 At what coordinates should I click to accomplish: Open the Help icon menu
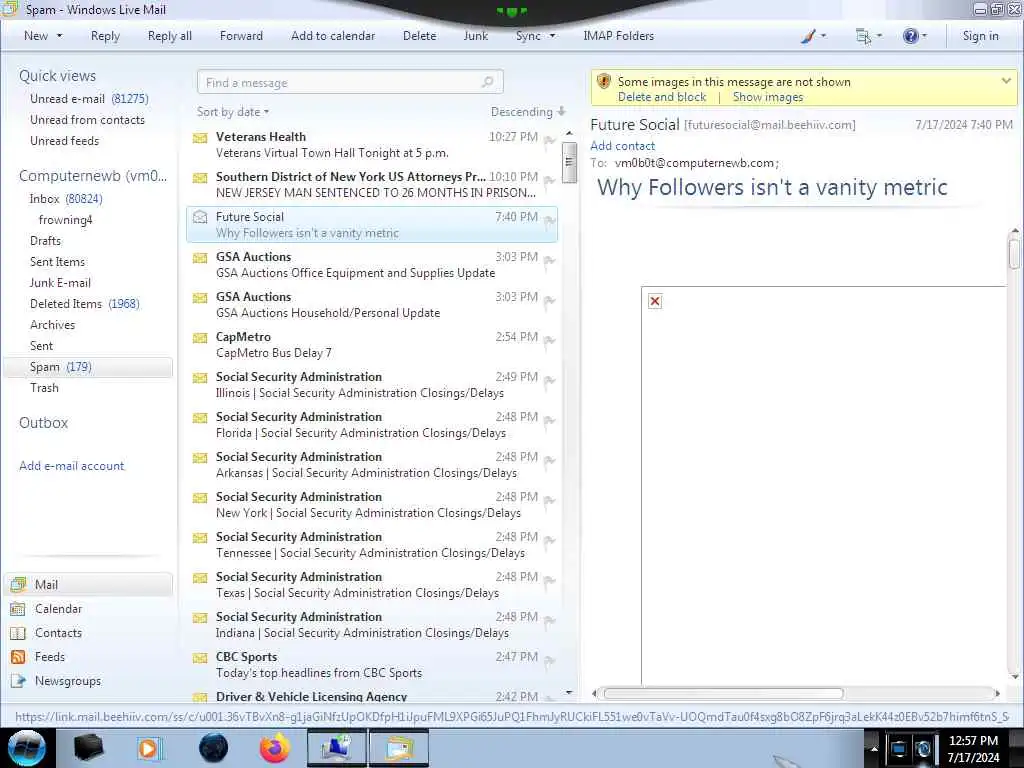click(915, 36)
